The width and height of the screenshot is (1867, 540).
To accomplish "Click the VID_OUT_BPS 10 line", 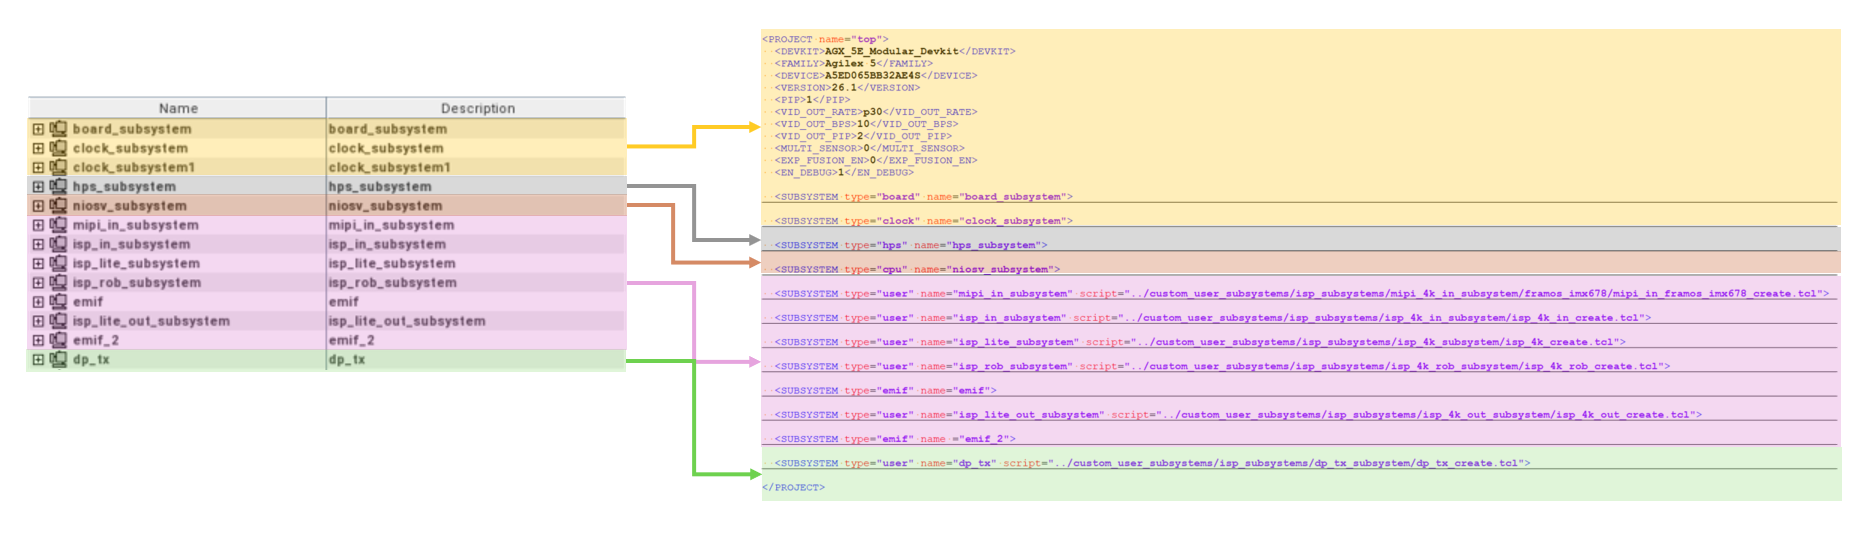I will (x=866, y=124).
